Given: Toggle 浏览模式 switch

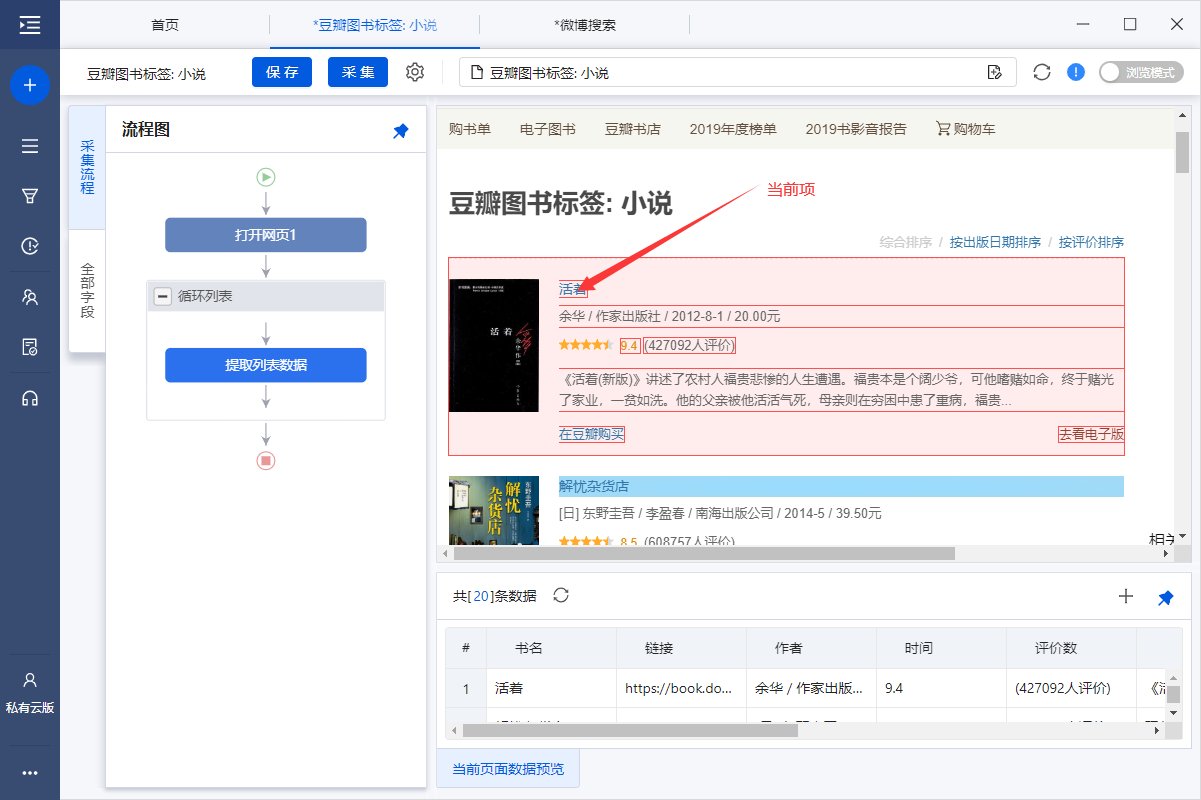Looking at the screenshot, I should click(x=1141, y=72).
